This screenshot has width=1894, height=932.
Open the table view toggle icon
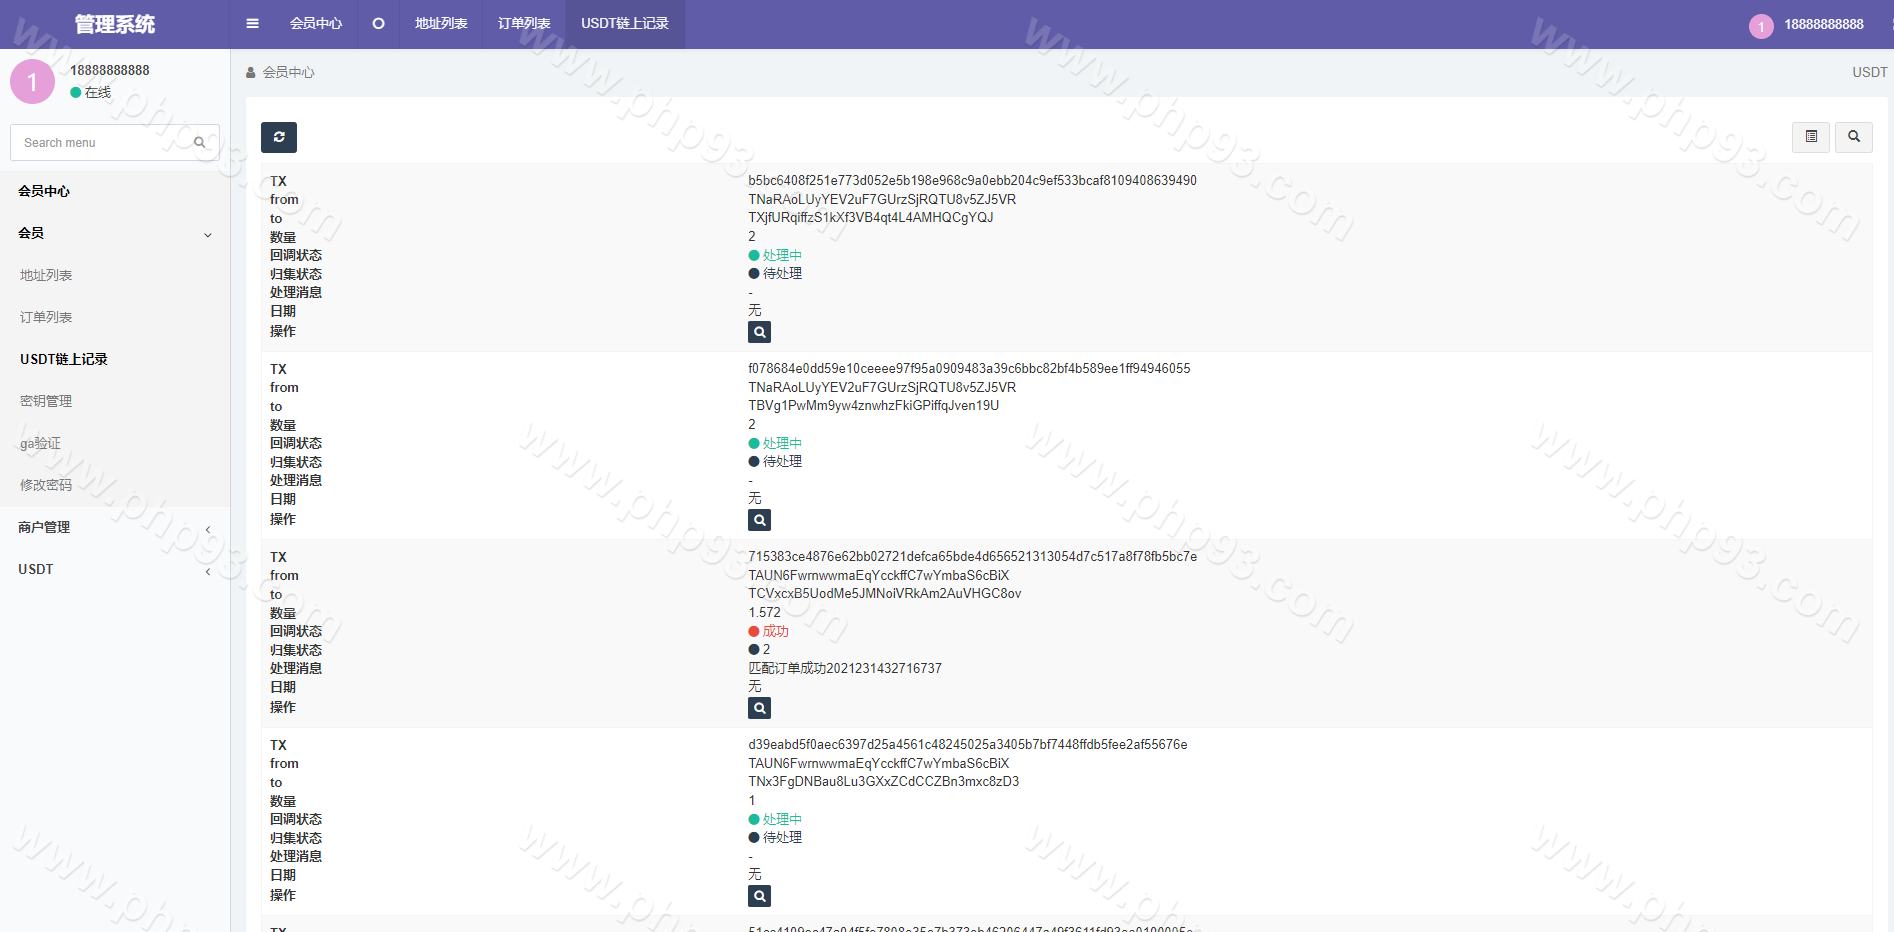1810,137
